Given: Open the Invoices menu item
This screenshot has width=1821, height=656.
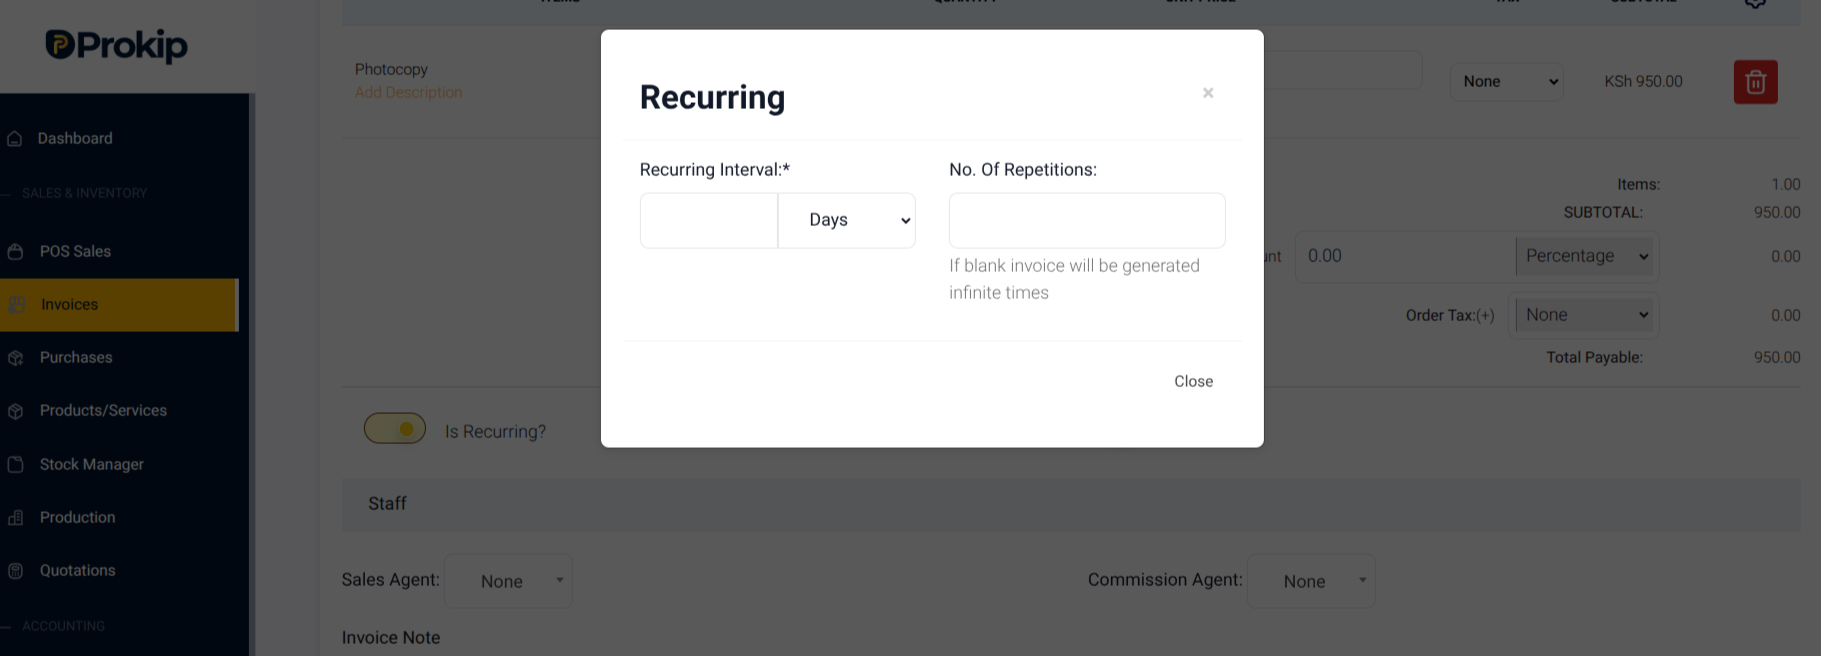Looking at the screenshot, I should (x=119, y=305).
